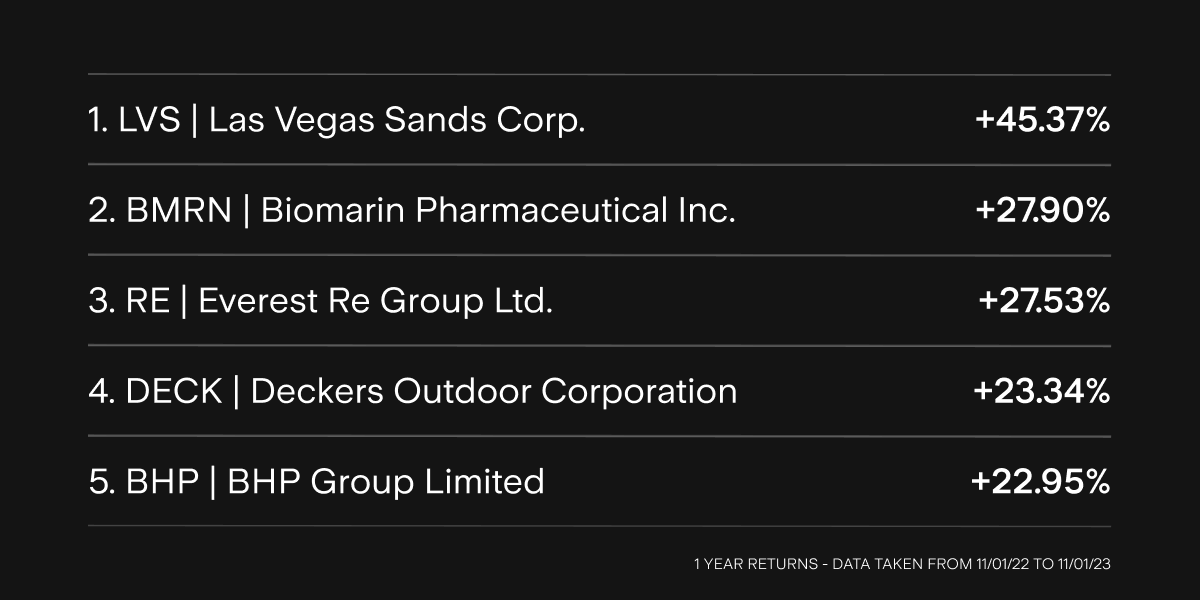This screenshot has width=1200, height=600.
Task: Click rank number 5 in the list
Action: click(98, 481)
